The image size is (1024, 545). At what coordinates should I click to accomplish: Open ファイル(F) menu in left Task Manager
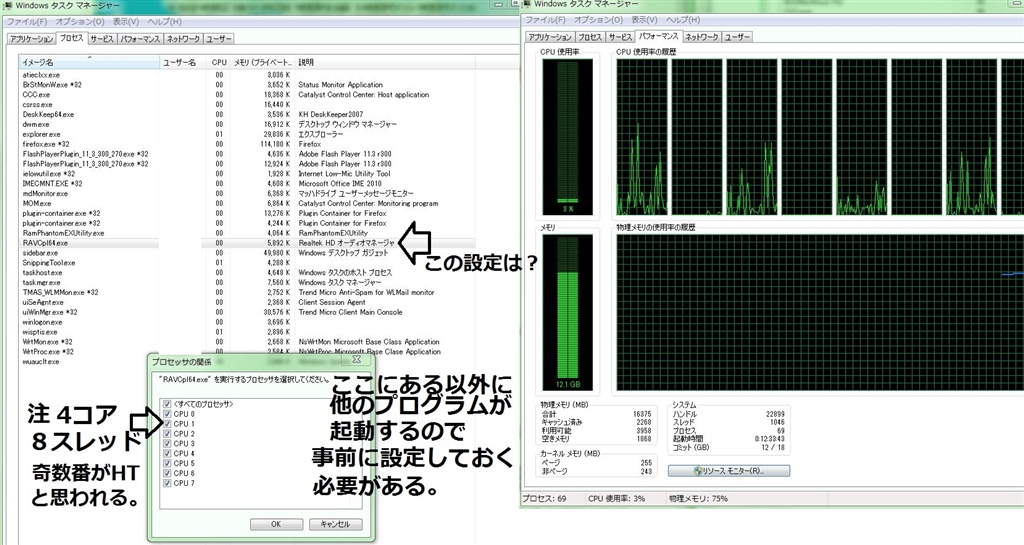(27, 22)
